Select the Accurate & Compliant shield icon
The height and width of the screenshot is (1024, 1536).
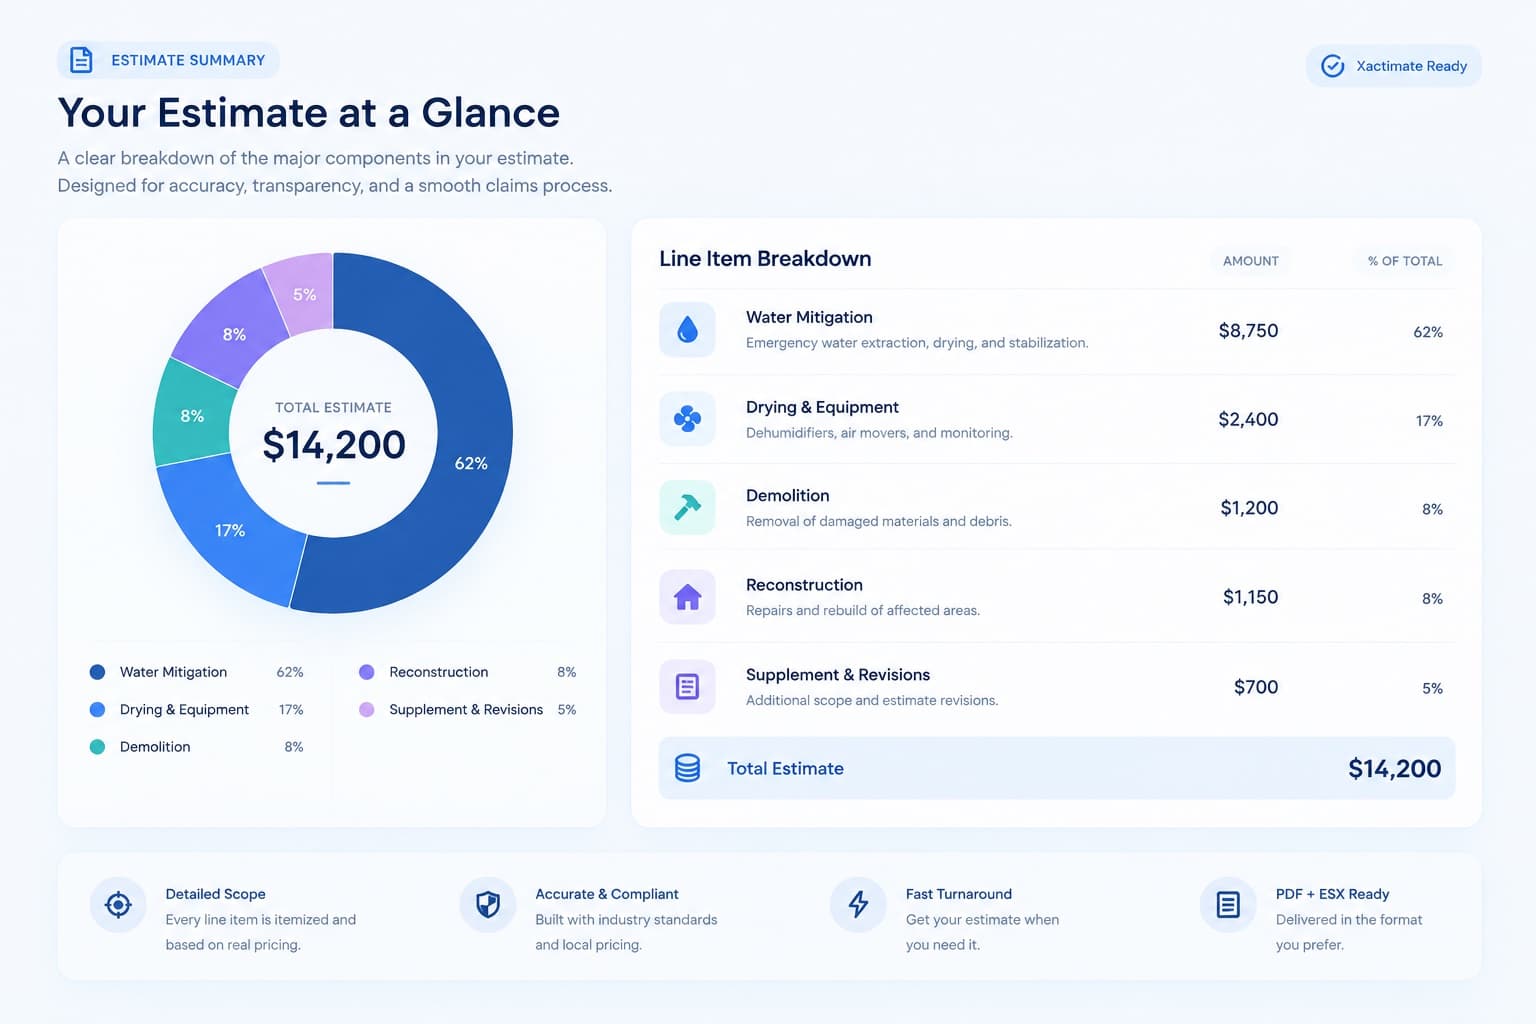pos(488,905)
